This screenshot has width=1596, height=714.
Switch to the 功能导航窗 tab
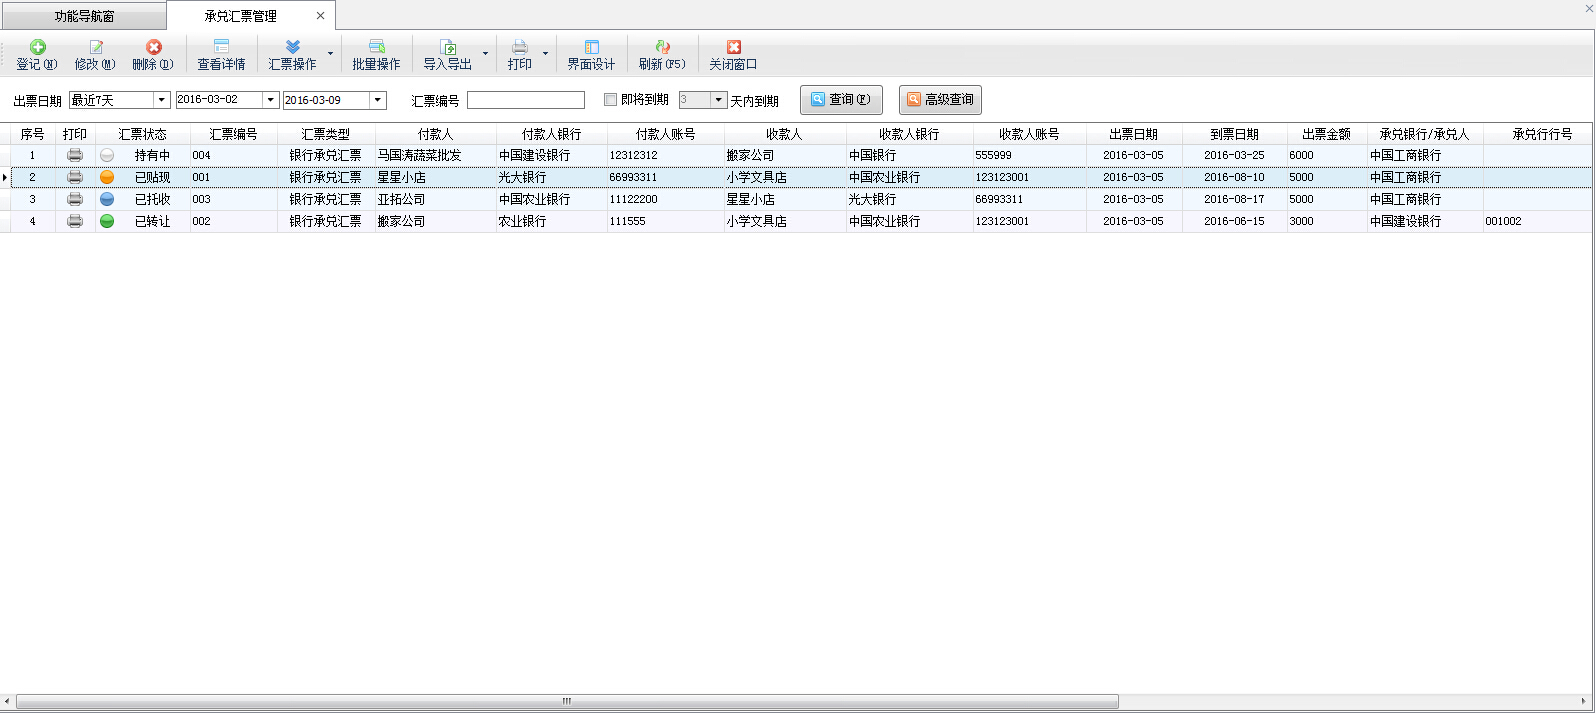84,16
